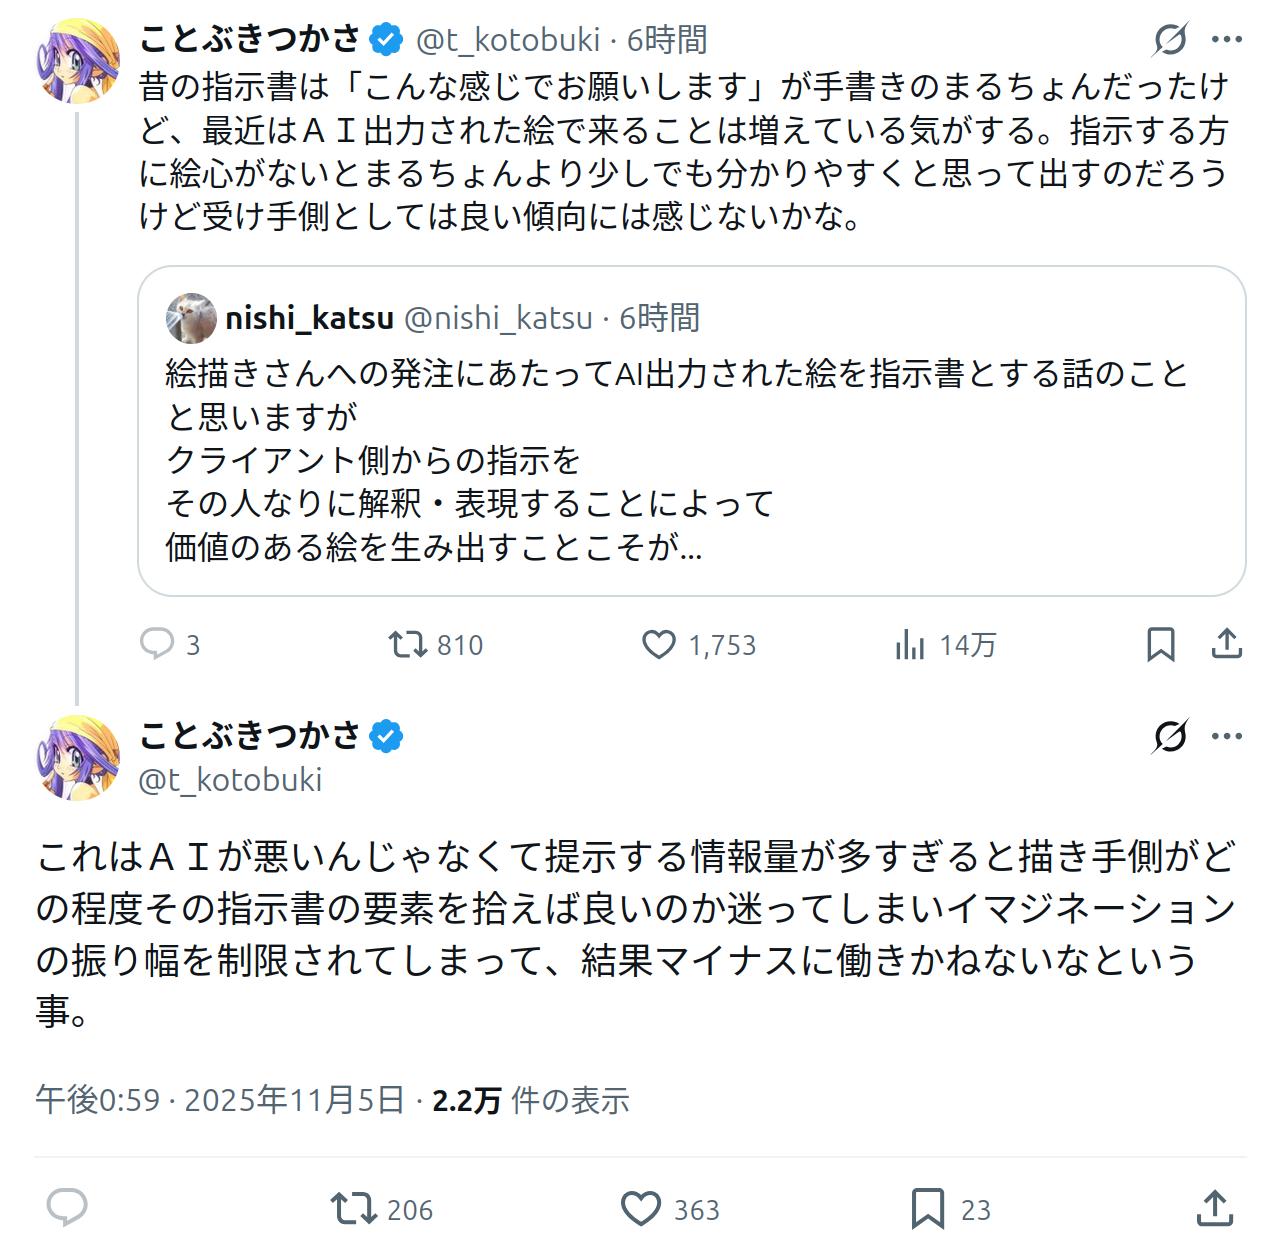The width and height of the screenshot is (1265, 1247).
Task: Repost the second tweet with 206 reposts
Action: click(x=352, y=1208)
